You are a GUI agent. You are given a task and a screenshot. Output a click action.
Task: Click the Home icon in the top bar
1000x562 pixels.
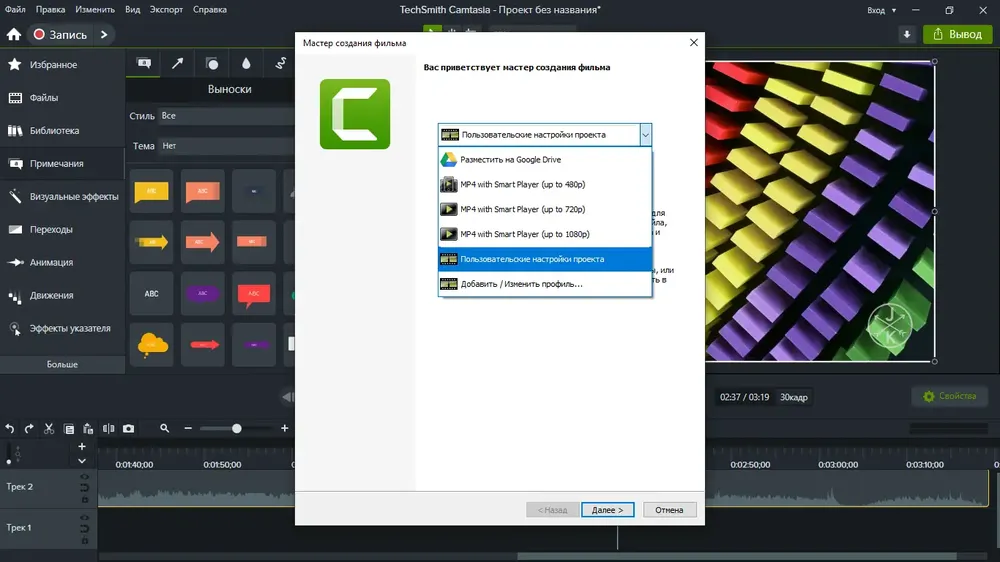point(13,34)
